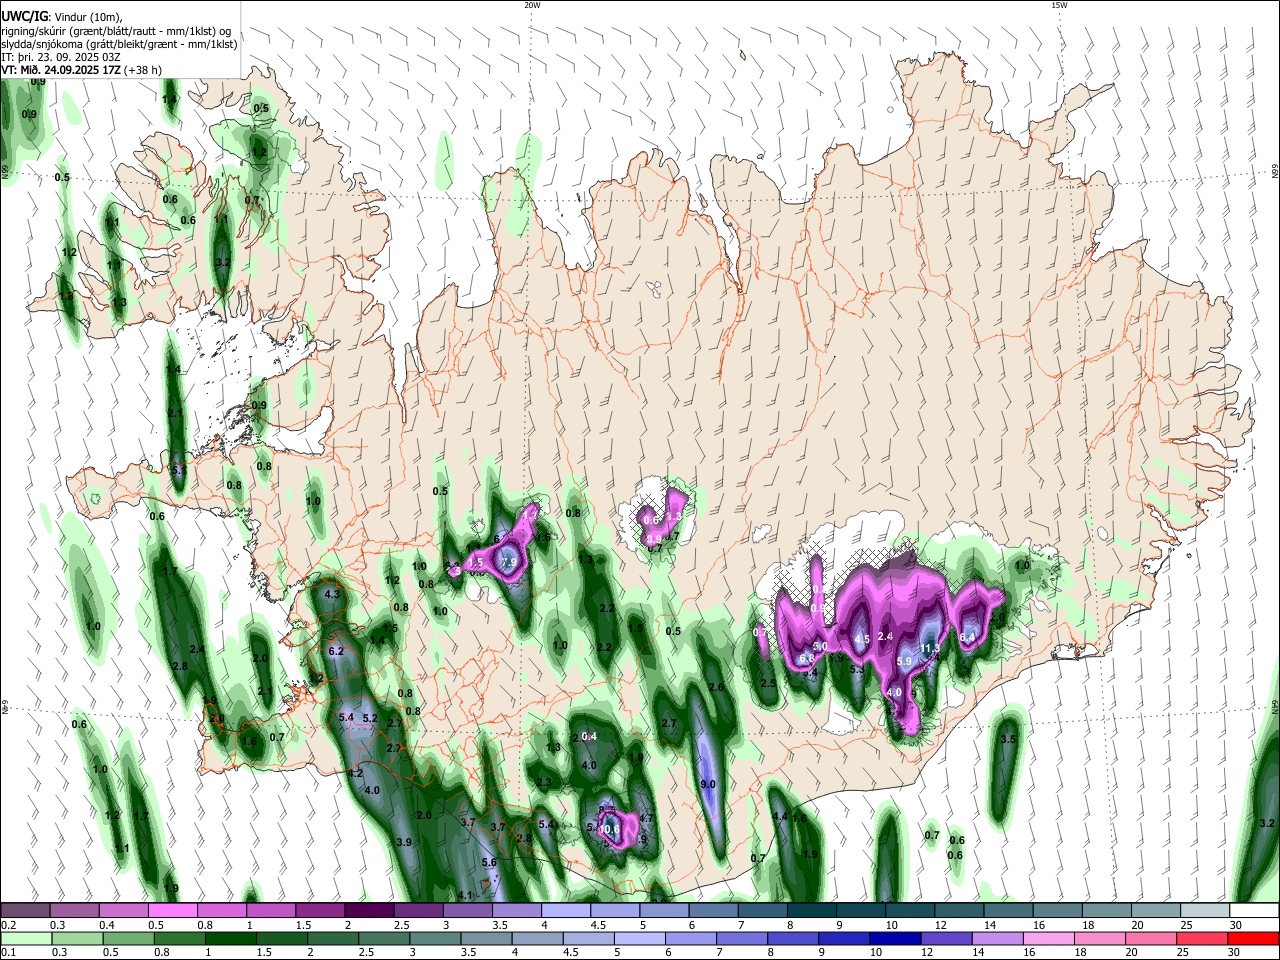Click the '10.6' precipitation value on the map
This screenshot has height=960, width=1280.
[x=609, y=829]
